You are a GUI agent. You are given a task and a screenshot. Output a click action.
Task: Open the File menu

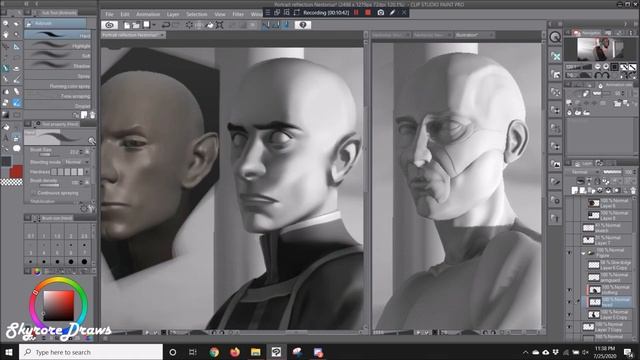[x=109, y=14]
